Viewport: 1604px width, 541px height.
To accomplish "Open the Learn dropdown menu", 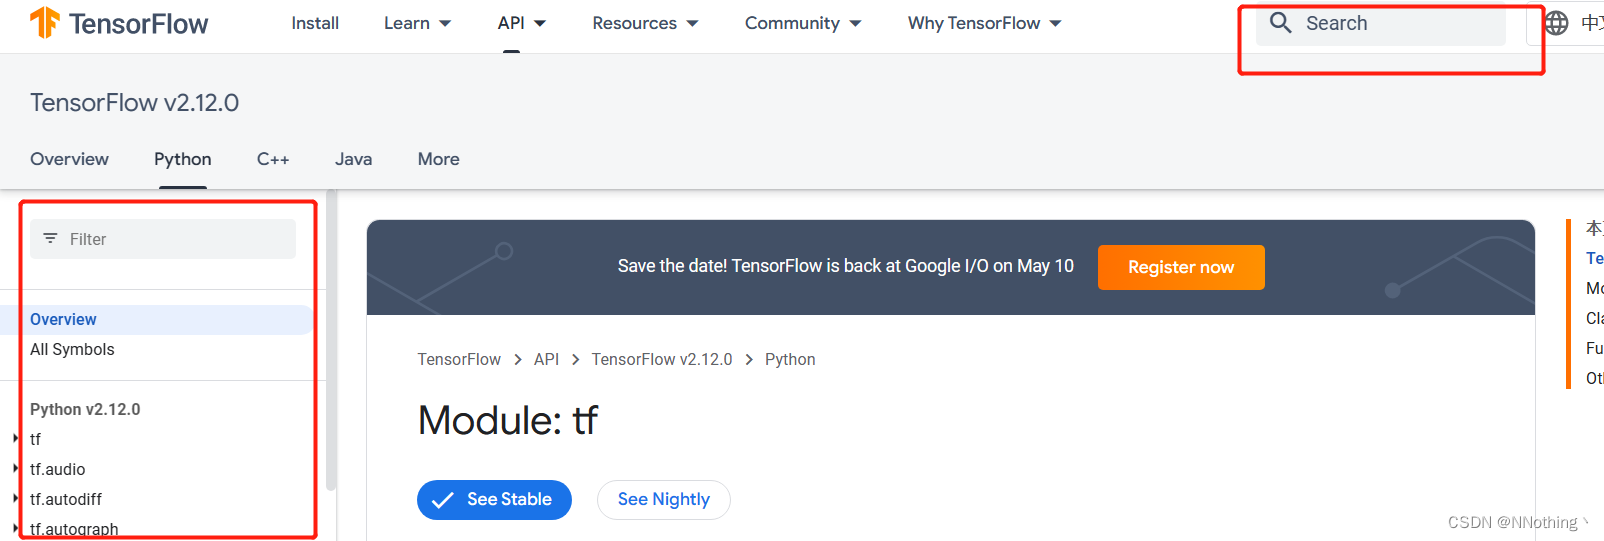I will tap(417, 23).
